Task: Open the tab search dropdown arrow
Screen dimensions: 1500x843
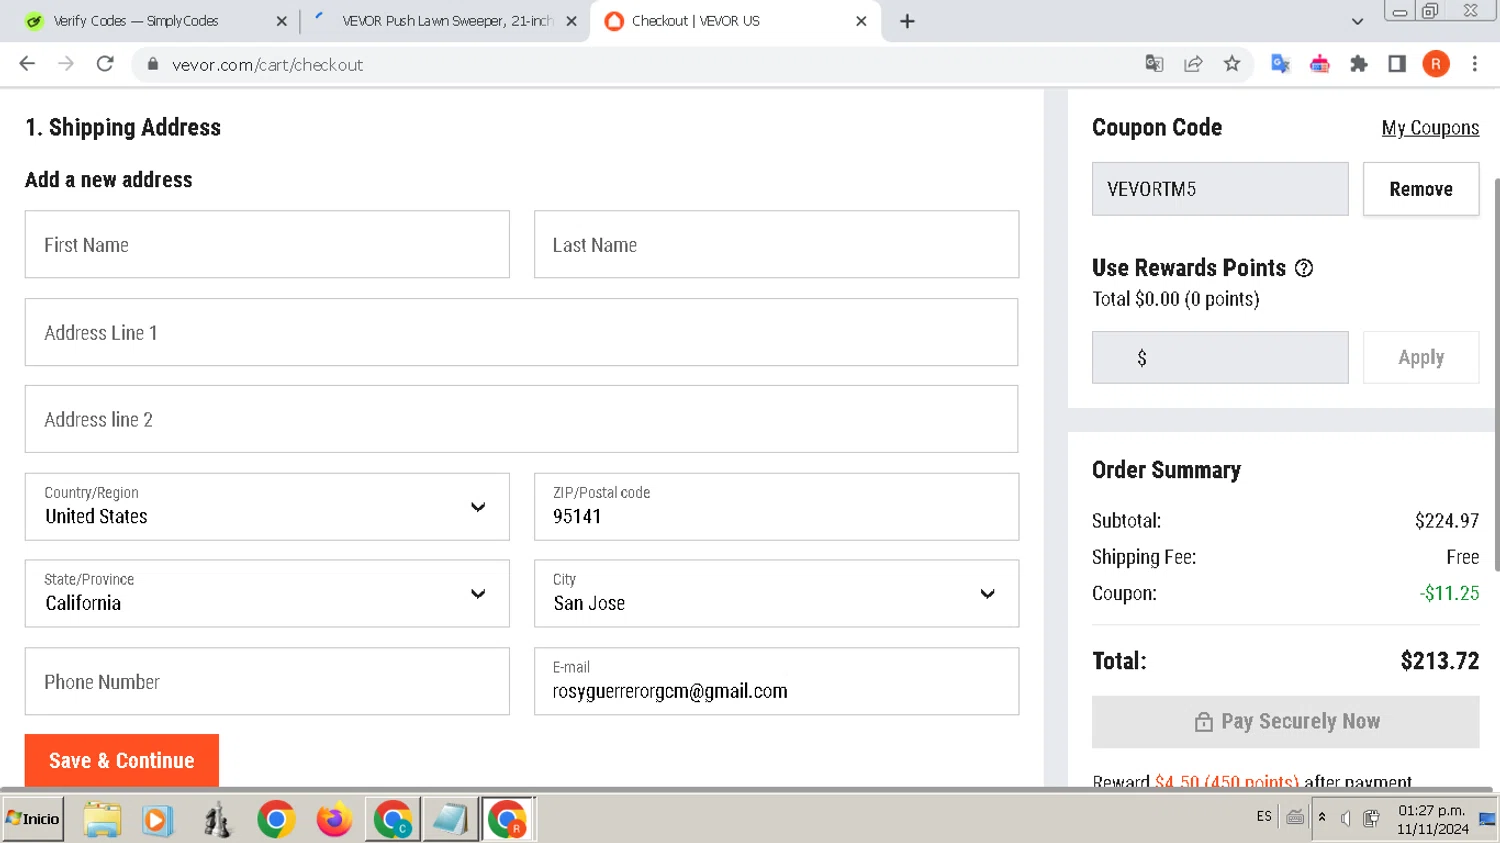Action: coord(1357,21)
